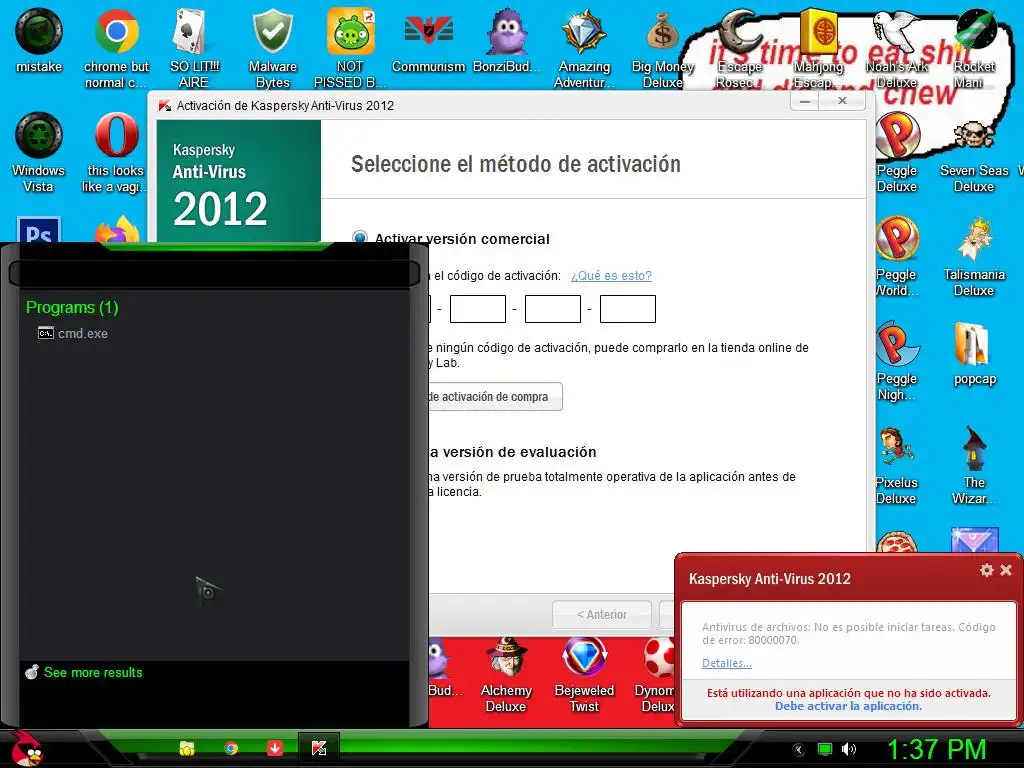Open the popcap folder icon
Image resolution: width=1024 pixels, height=768 pixels.
click(974, 353)
